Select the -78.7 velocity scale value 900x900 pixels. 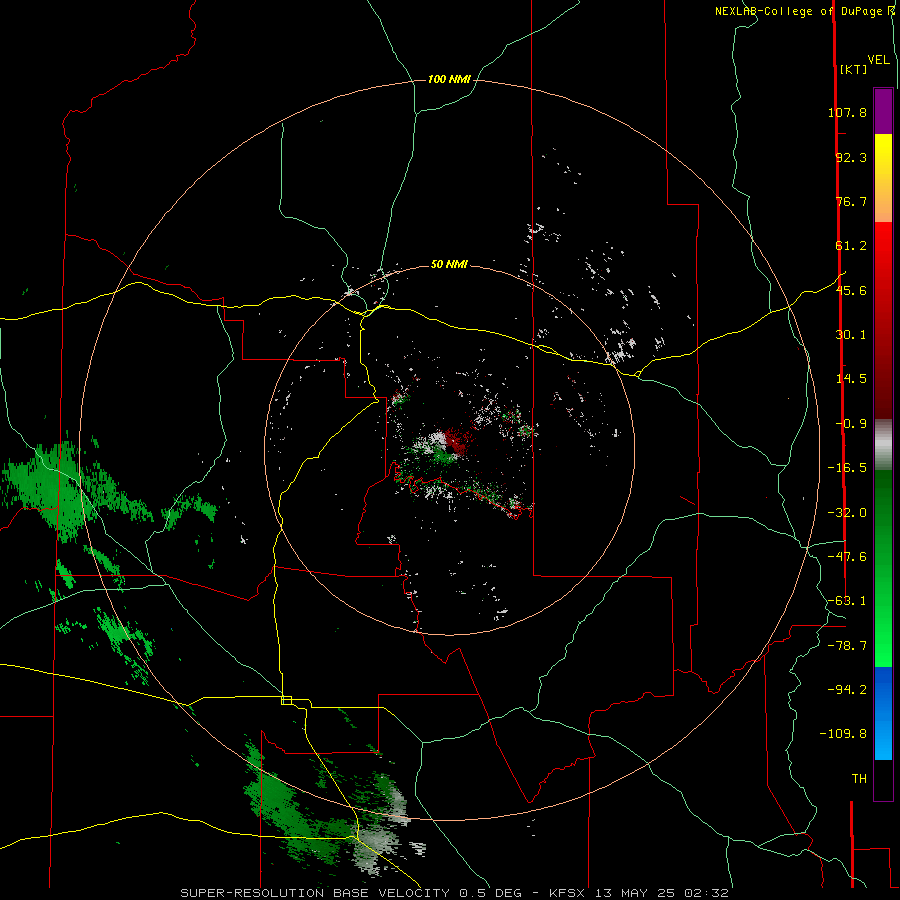pos(847,646)
